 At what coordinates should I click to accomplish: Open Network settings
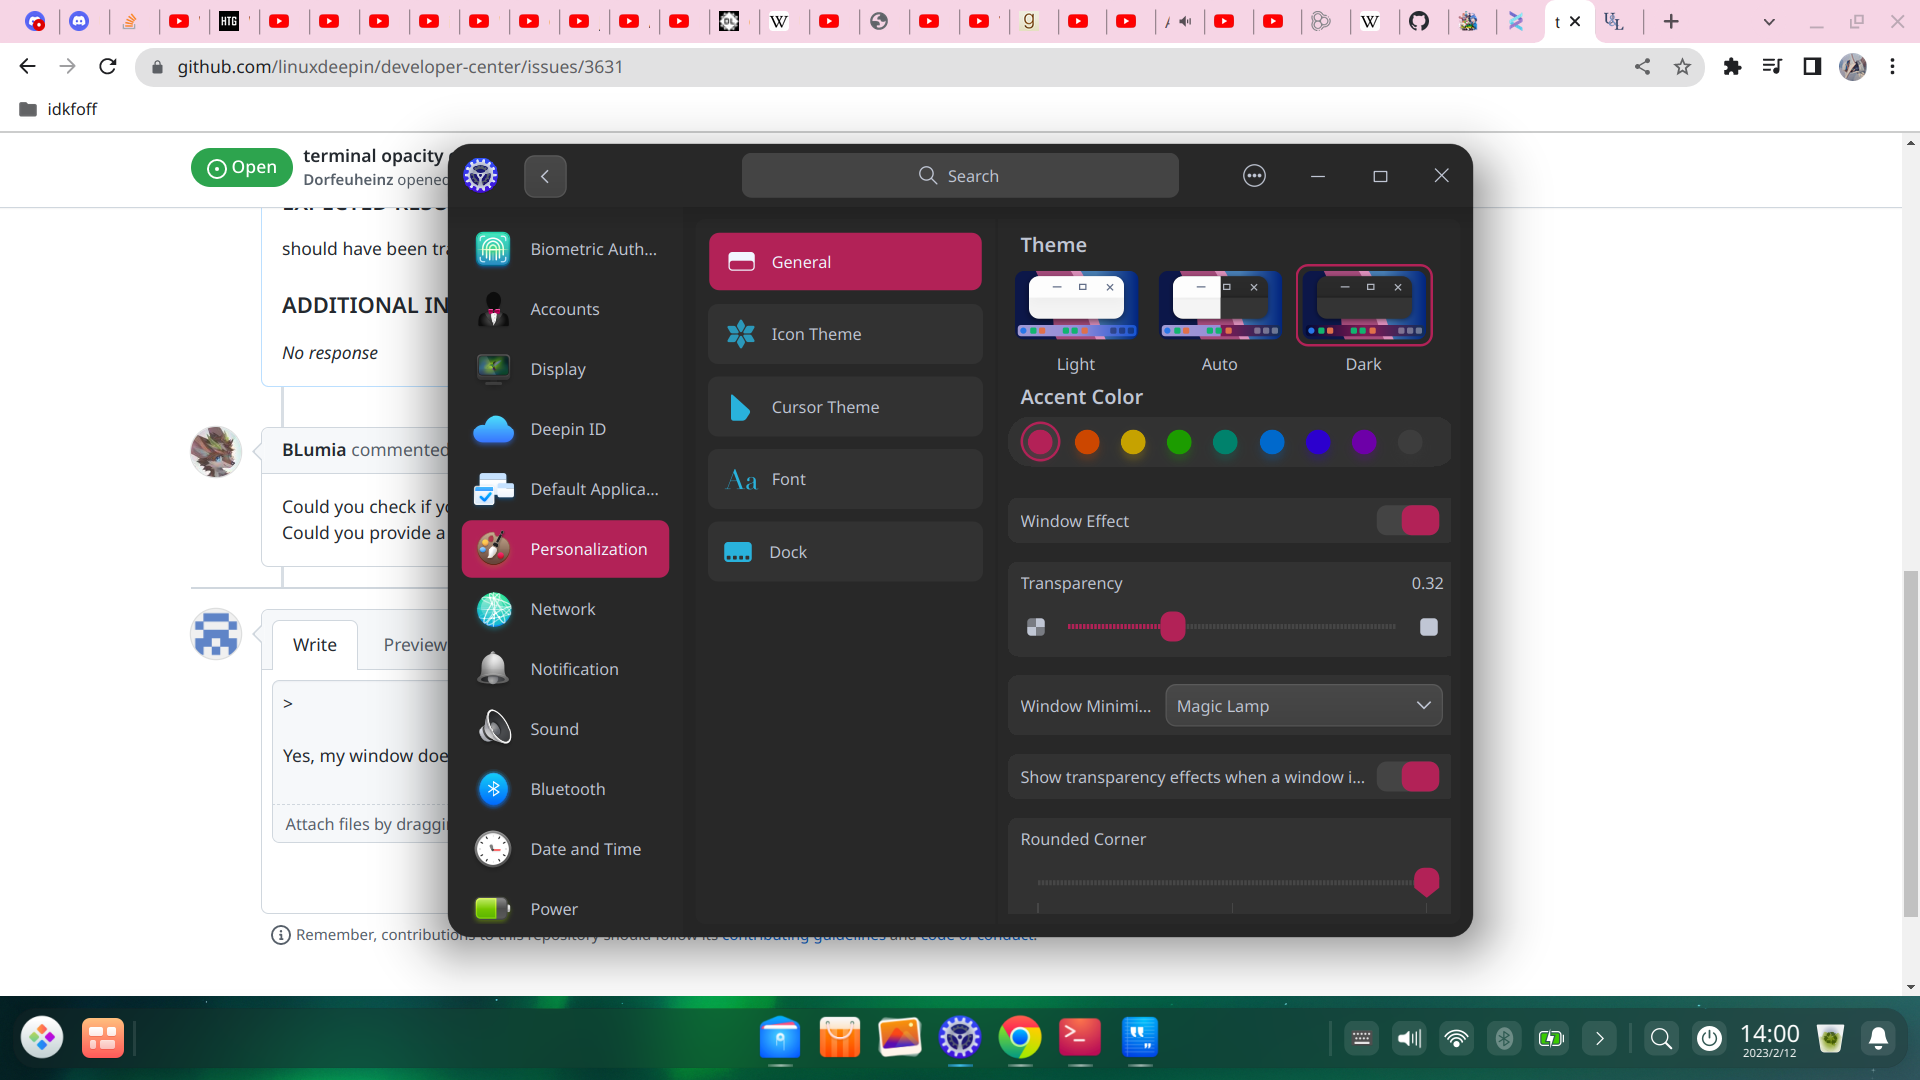tap(565, 609)
